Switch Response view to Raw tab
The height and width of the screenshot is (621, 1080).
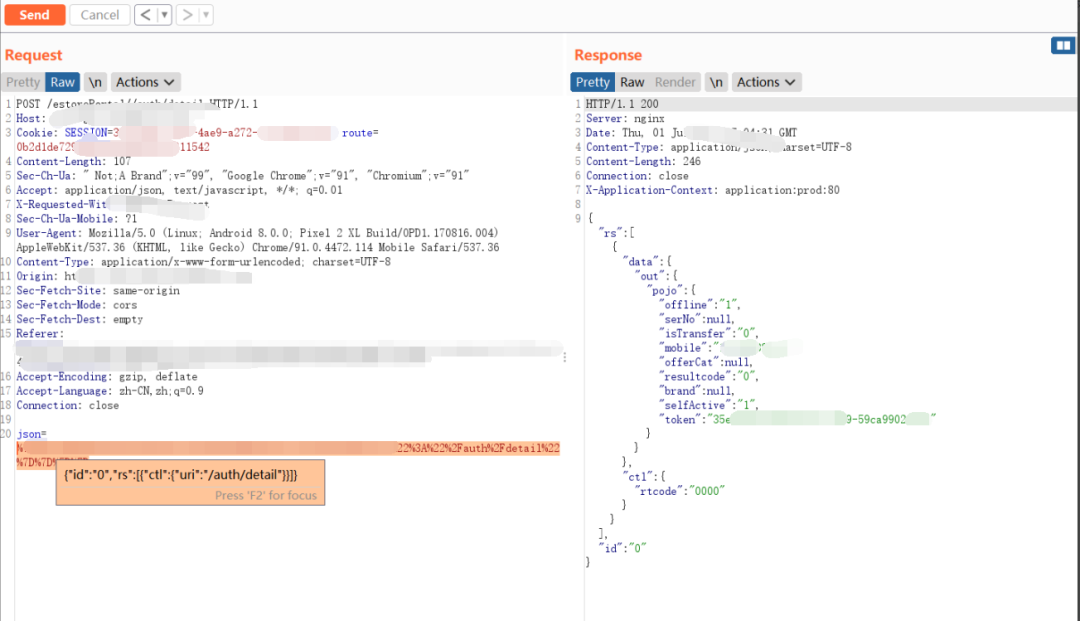[x=632, y=82]
